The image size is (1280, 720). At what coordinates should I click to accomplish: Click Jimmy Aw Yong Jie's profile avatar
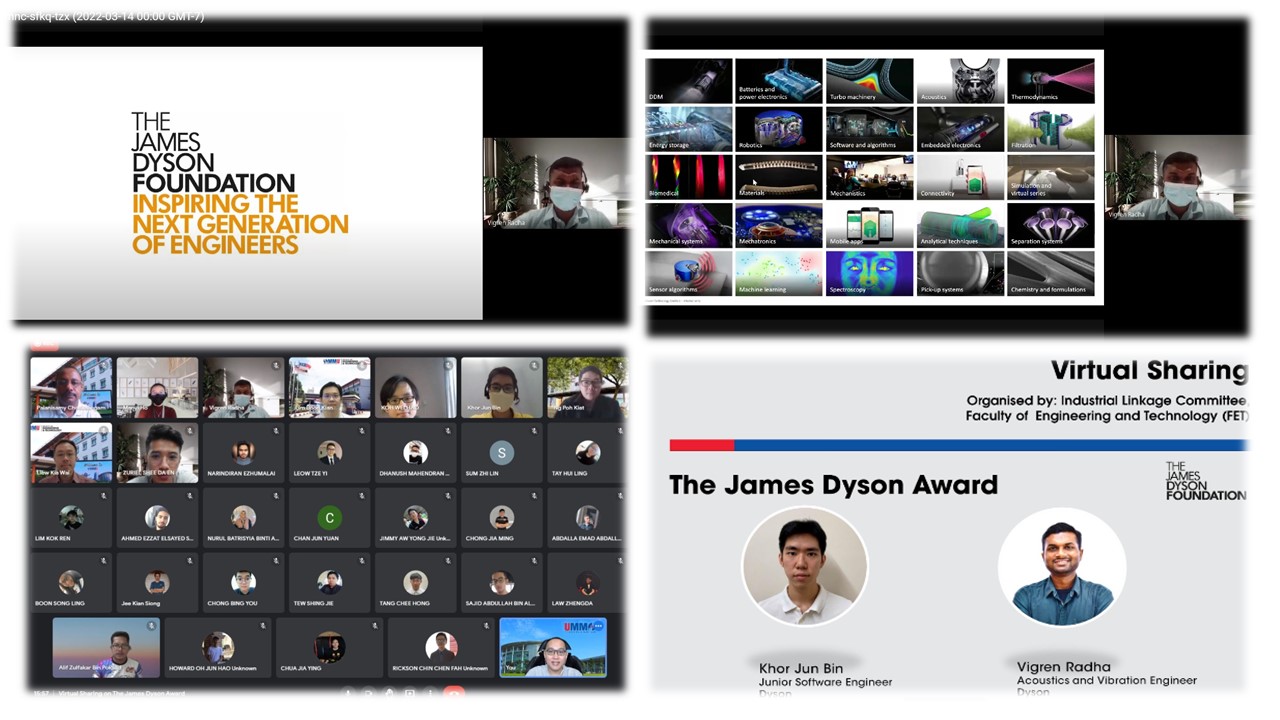coord(415,518)
